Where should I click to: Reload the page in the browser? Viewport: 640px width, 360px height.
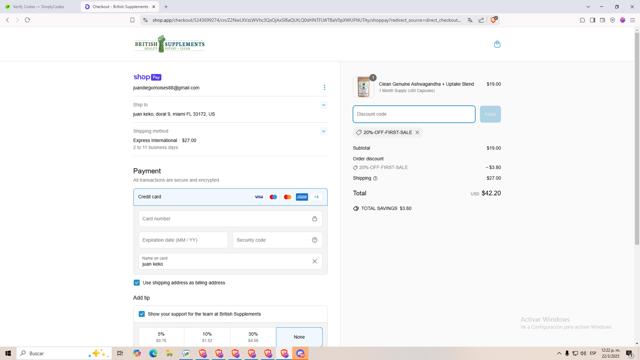[27, 20]
